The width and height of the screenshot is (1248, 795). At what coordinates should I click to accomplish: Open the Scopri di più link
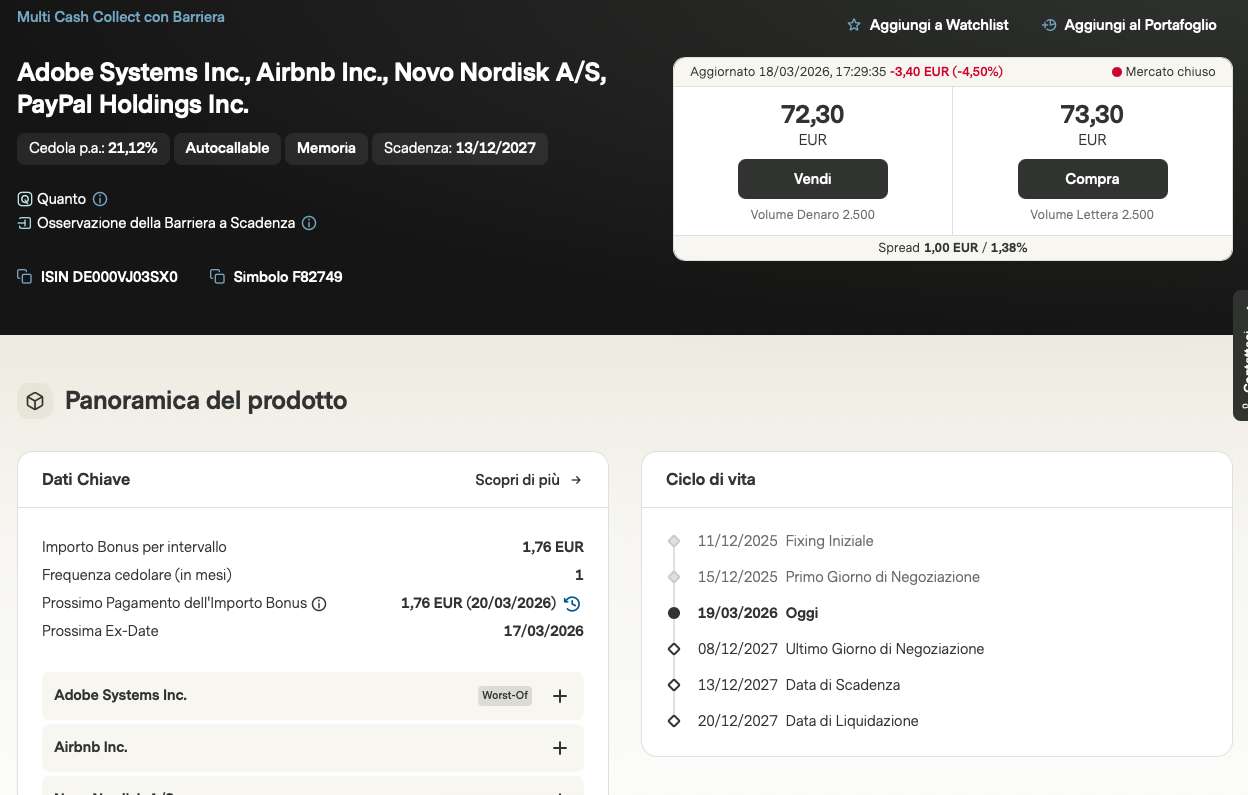click(528, 480)
